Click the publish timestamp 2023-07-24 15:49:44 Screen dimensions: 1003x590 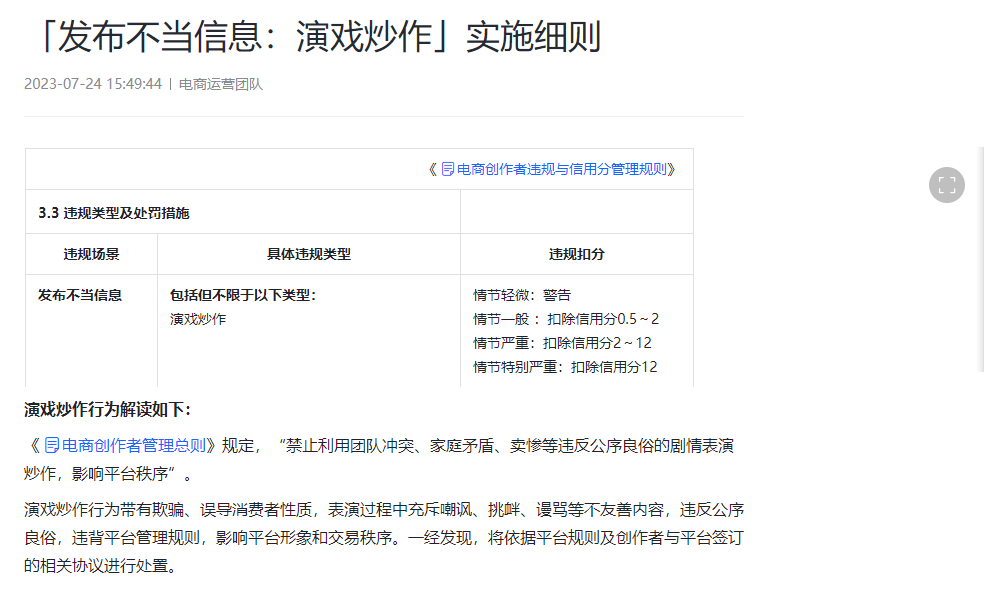click(93, 84)
